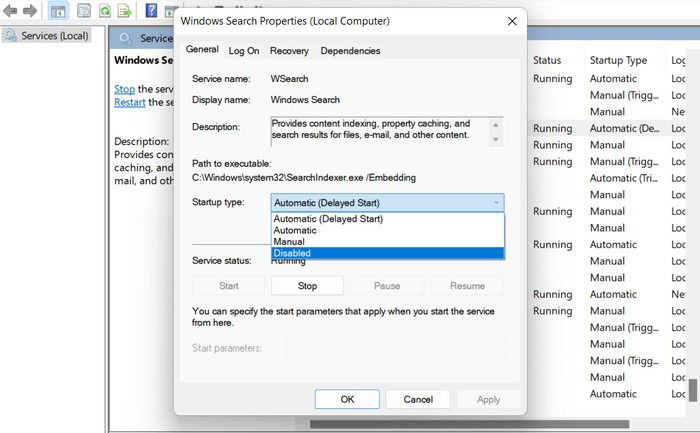This screenshot has height=433, width=700.
Task: Click the green Refresh toolbar icon
Action: [105, 10]
